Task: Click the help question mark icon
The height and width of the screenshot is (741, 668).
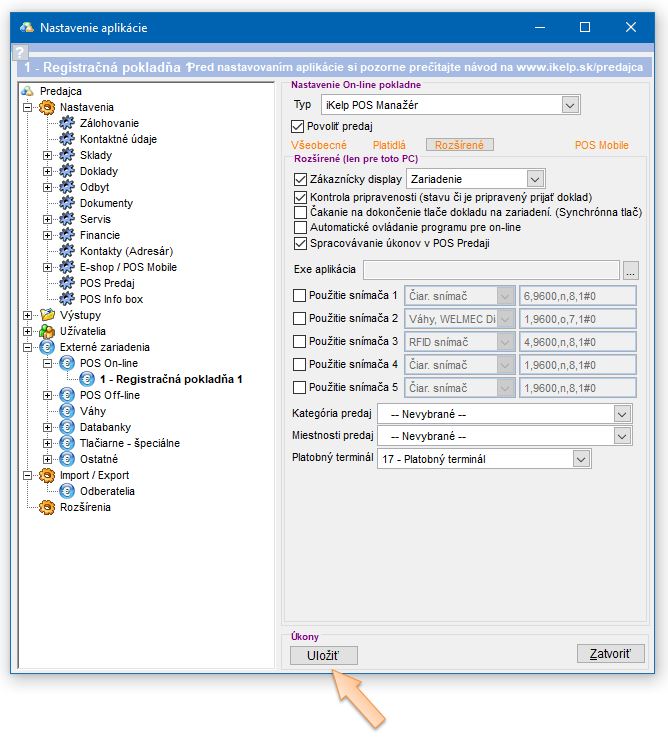Action: tap(19, 53)
